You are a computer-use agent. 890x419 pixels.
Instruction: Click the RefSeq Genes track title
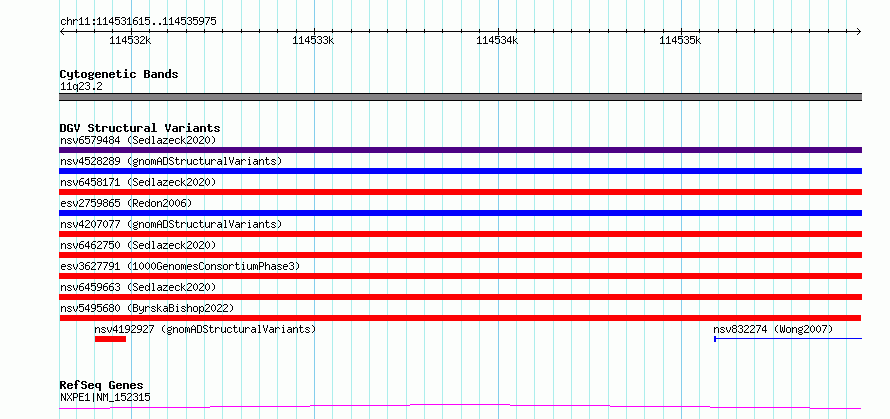[x=101, y=386]
